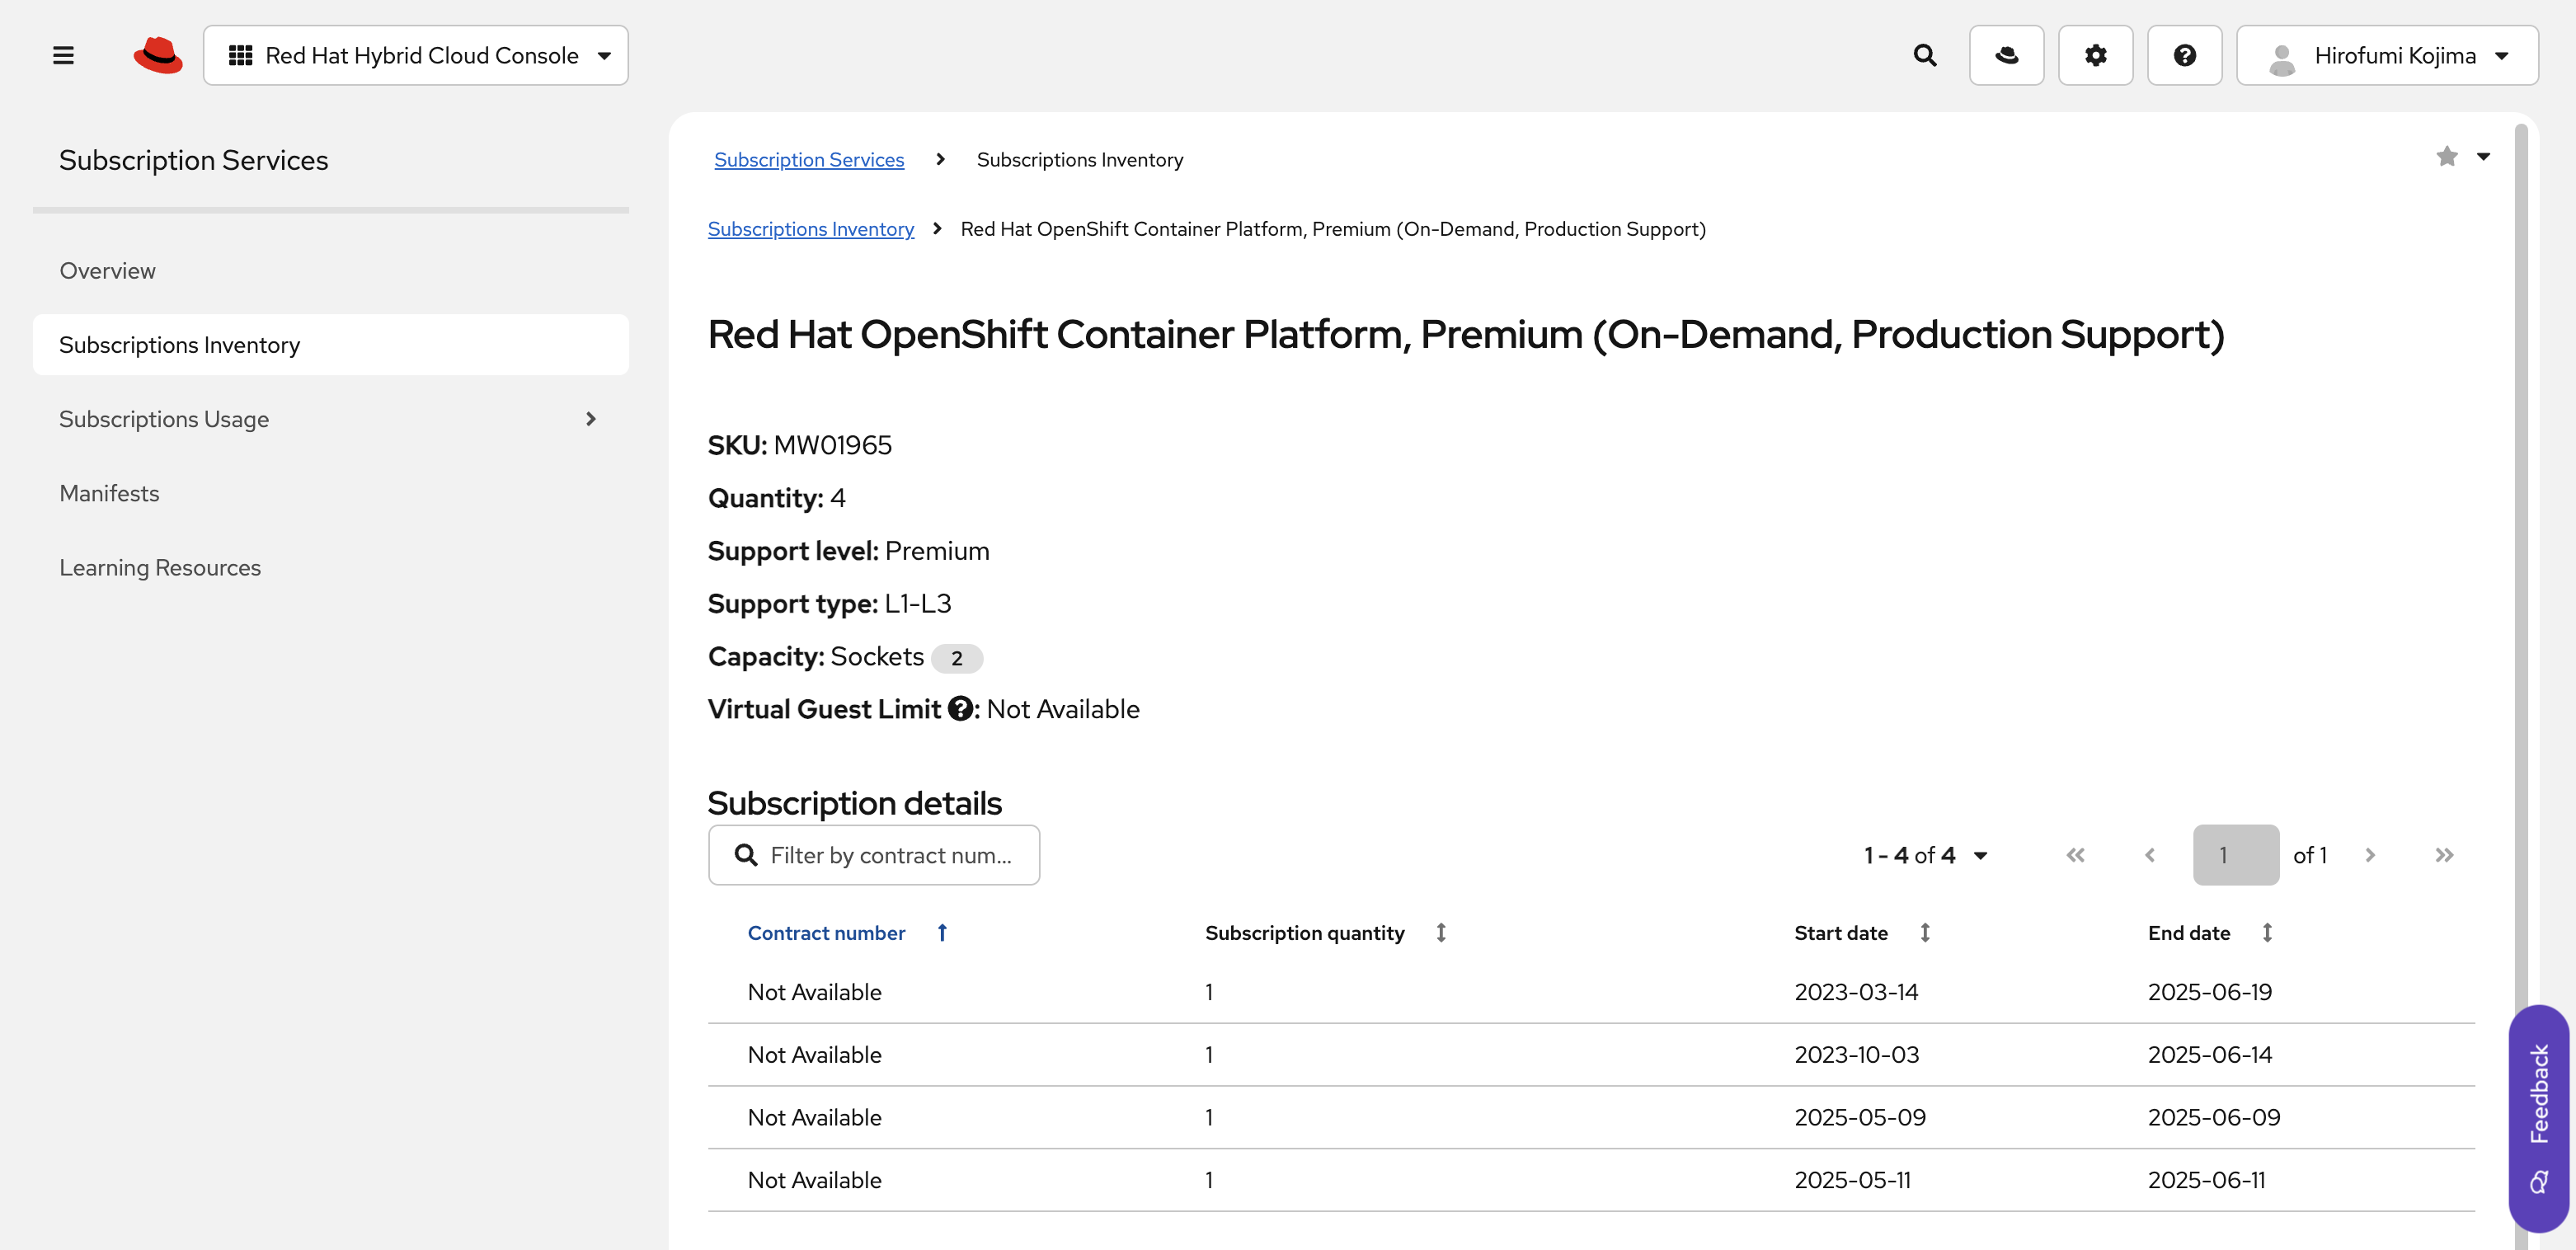Screen dimensions: 2576x1250
Task: Open the Red Hat Hybrid Cloud Console switcher
Action: point(416,55)
